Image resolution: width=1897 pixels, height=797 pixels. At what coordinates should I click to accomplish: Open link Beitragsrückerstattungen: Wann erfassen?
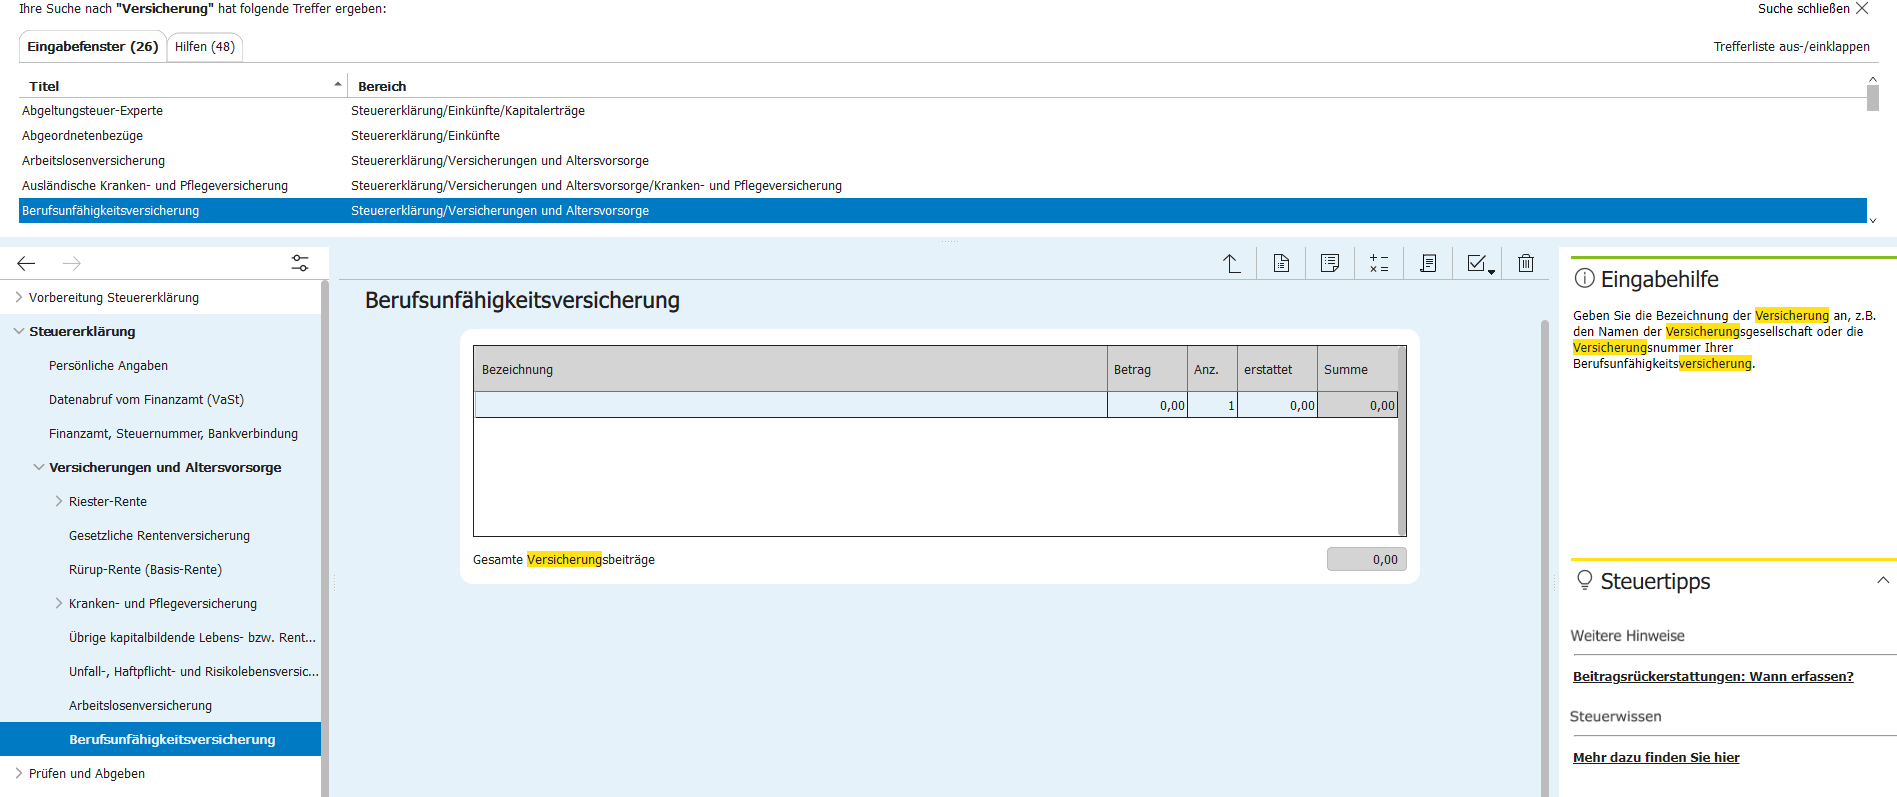pos(1712,676)
